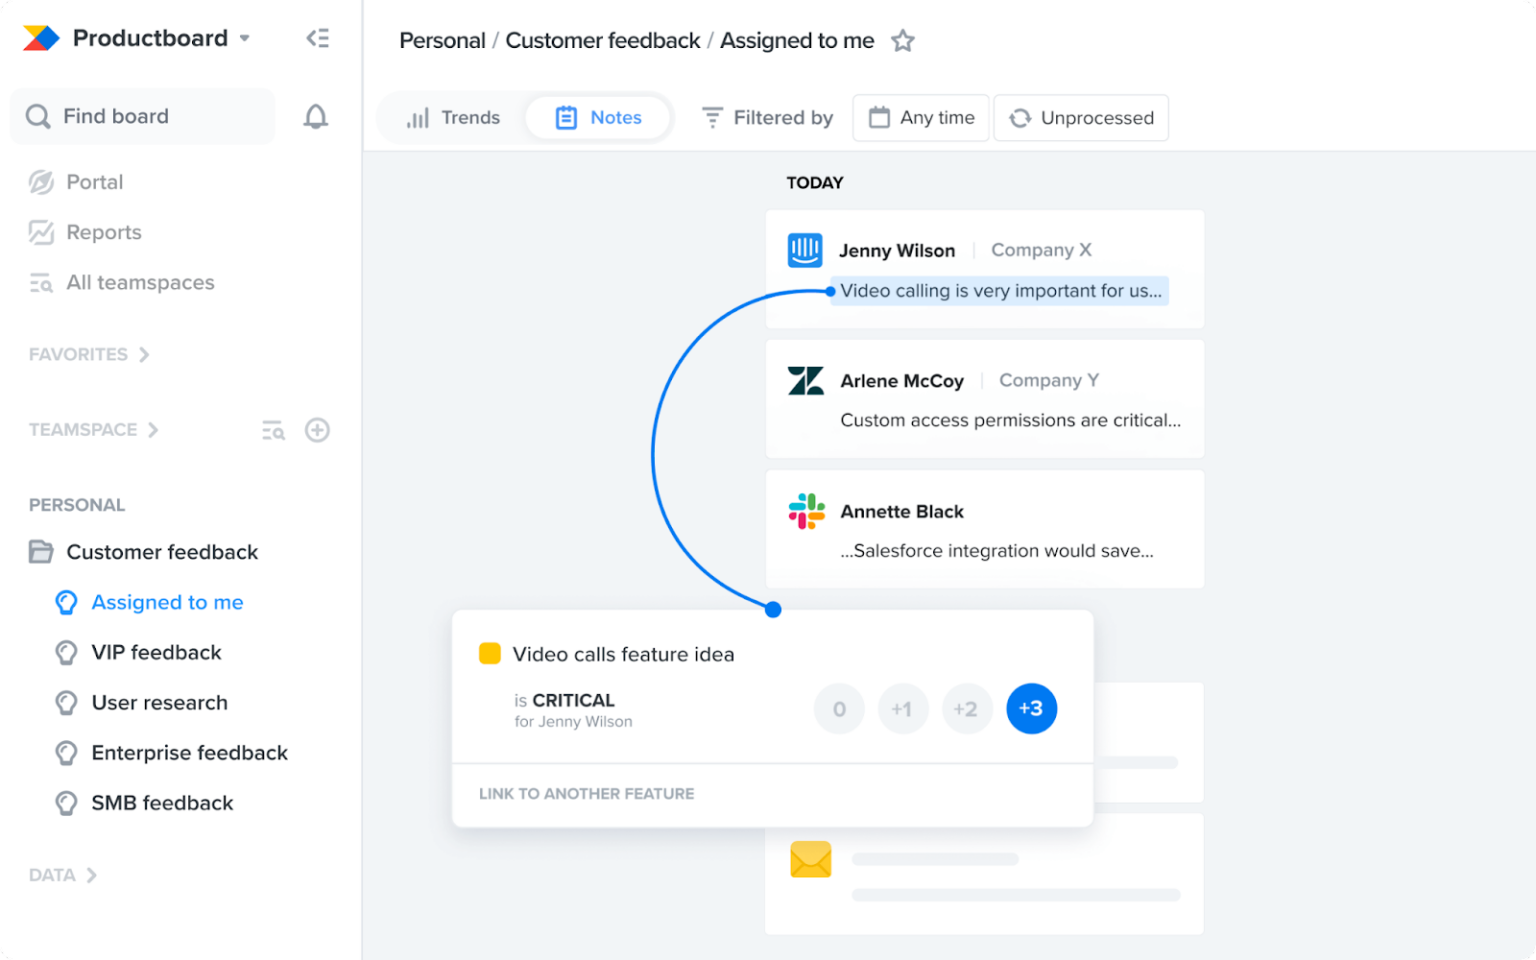Toggle the Unprocessed filter
1536x960 pixels.
1081,117
